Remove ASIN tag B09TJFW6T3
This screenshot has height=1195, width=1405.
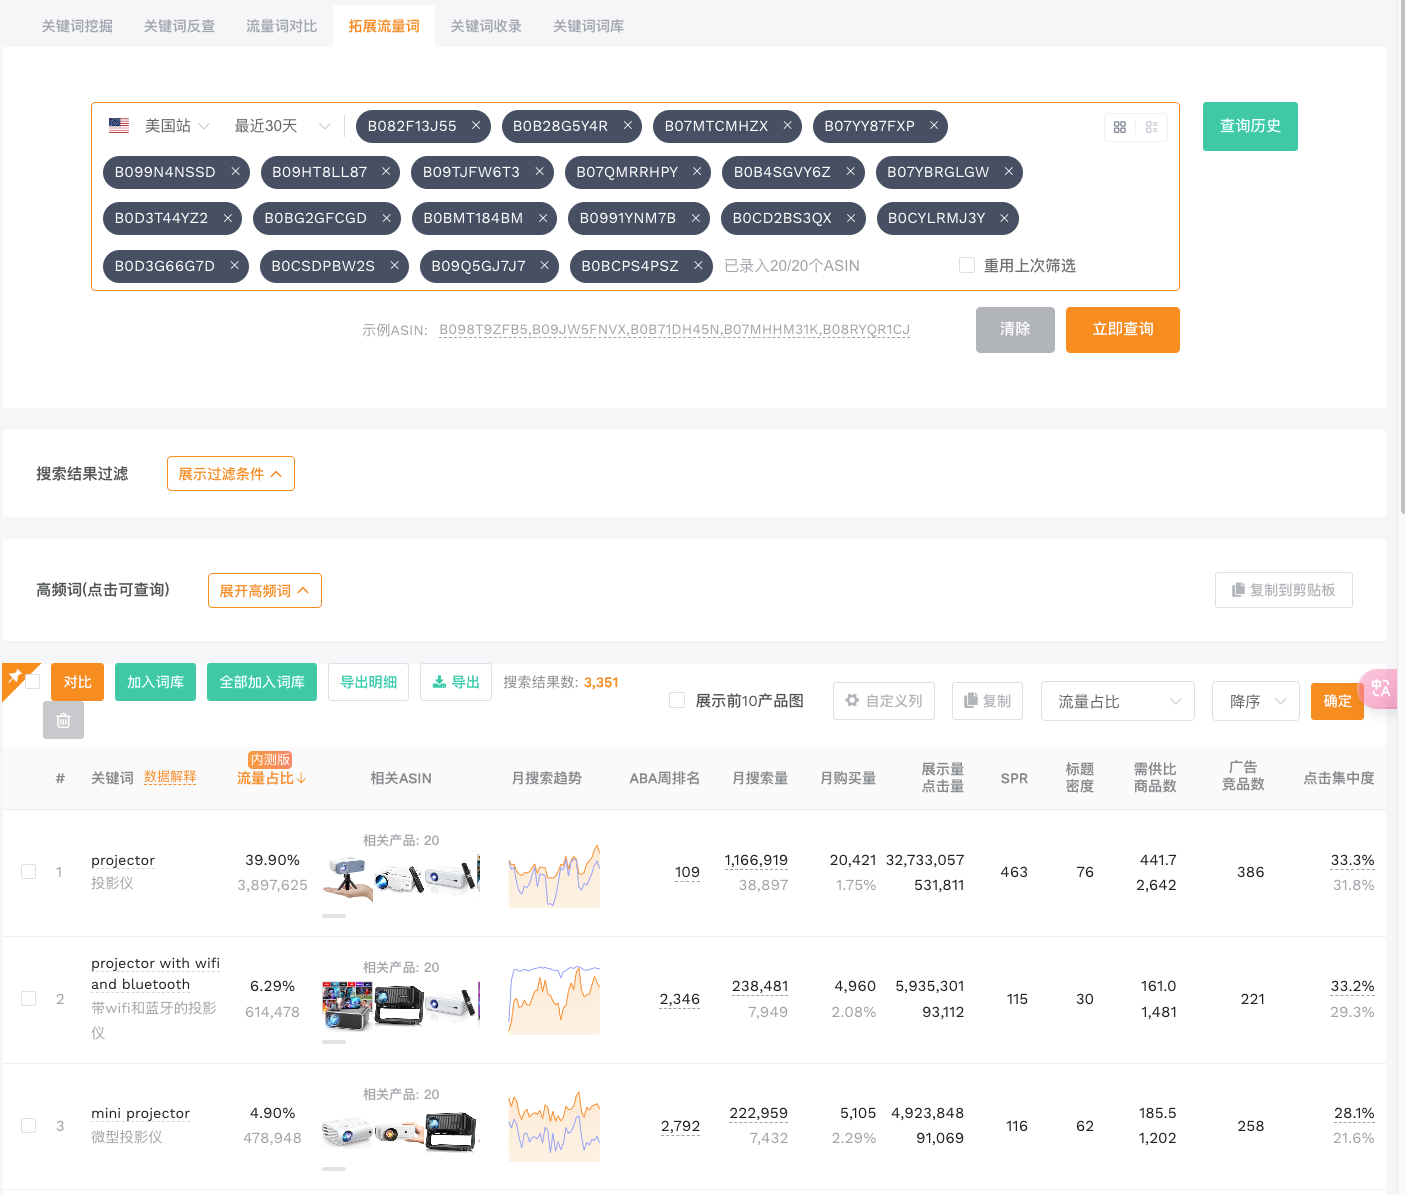tap(539, 172)
